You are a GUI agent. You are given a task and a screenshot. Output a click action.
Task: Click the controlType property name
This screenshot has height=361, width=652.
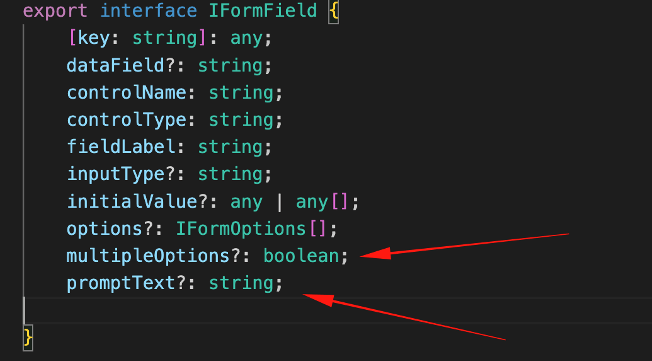[127, 120]
